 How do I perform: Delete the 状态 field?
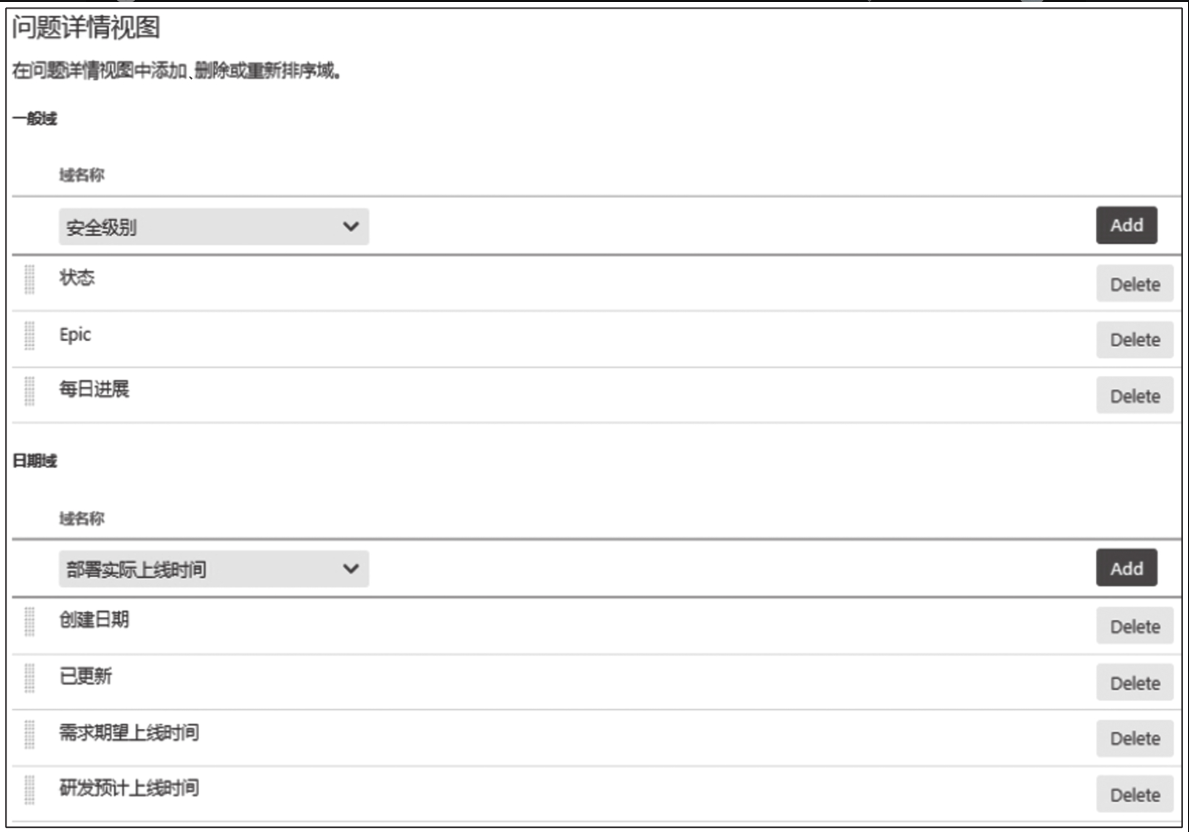[1134, 284]
